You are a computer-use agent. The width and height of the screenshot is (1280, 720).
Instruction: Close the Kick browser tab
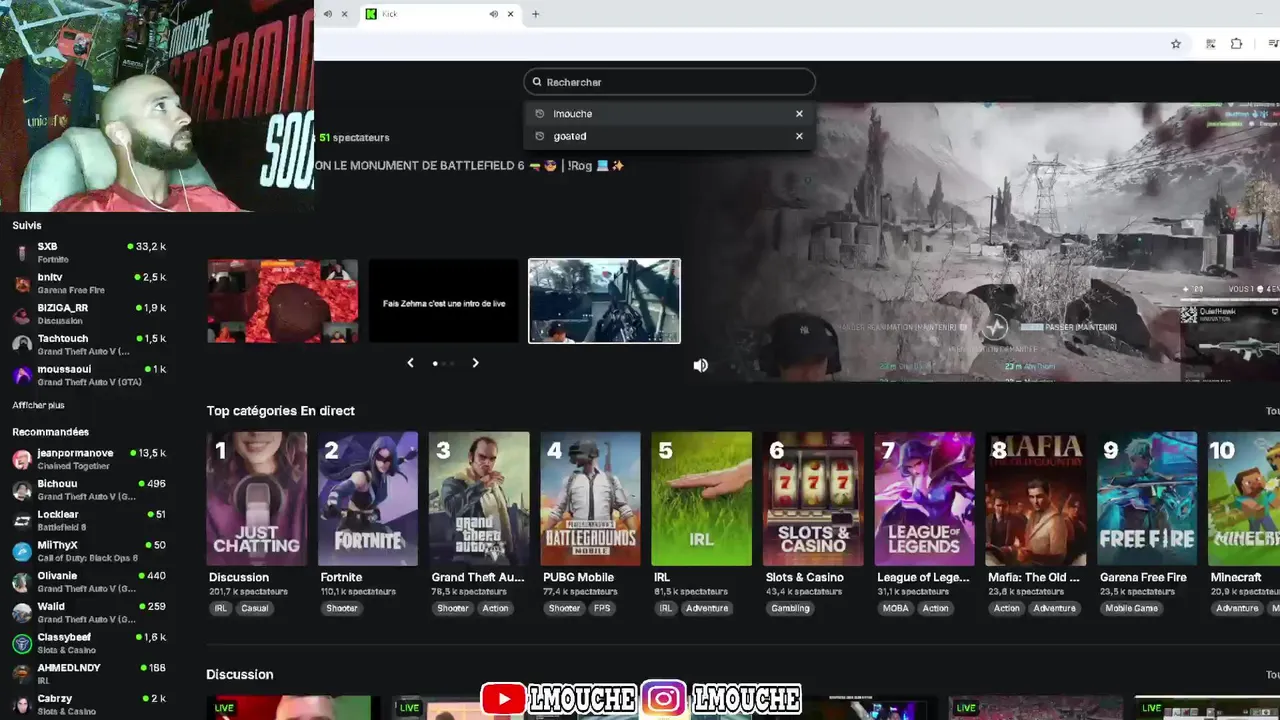(511, 14)
